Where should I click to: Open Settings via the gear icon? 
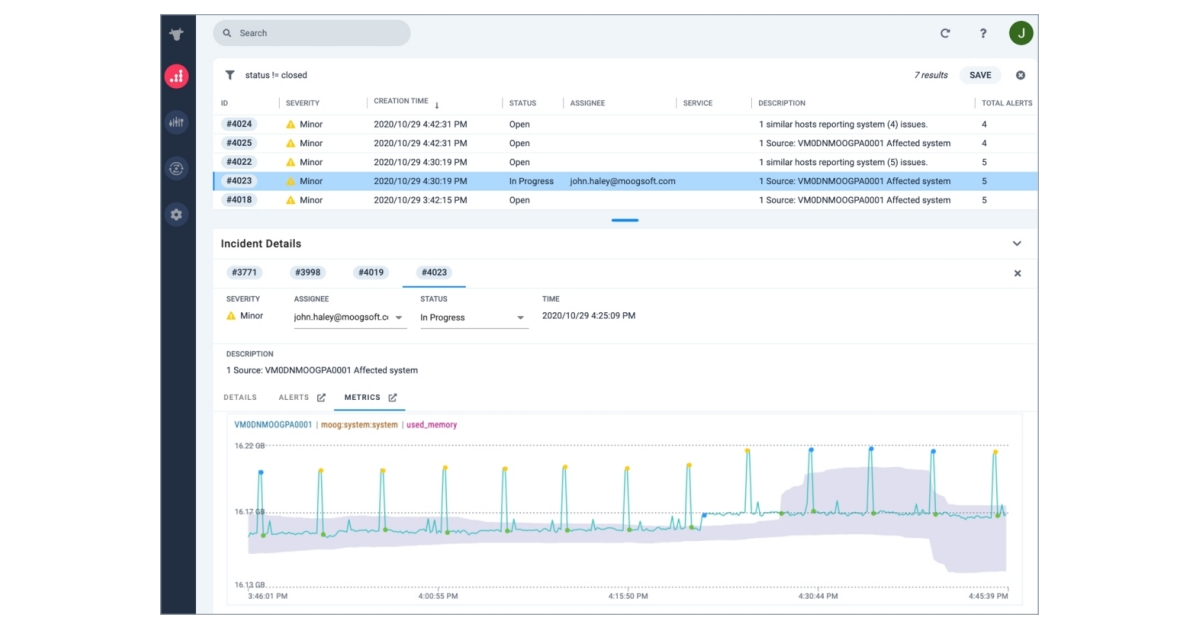[x=176, y=214]
